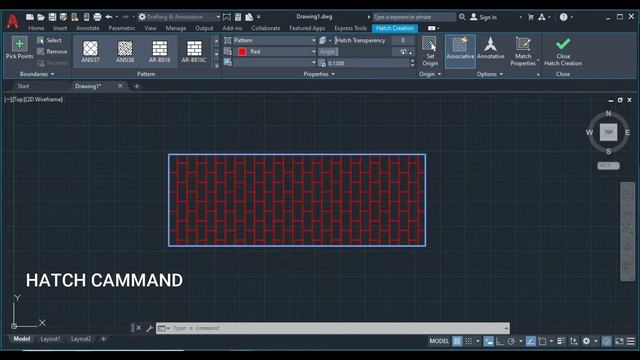This screenshot has height=360, width=640.
Task: Click the hatch Angle slider
Action: (x=354, y=51)
